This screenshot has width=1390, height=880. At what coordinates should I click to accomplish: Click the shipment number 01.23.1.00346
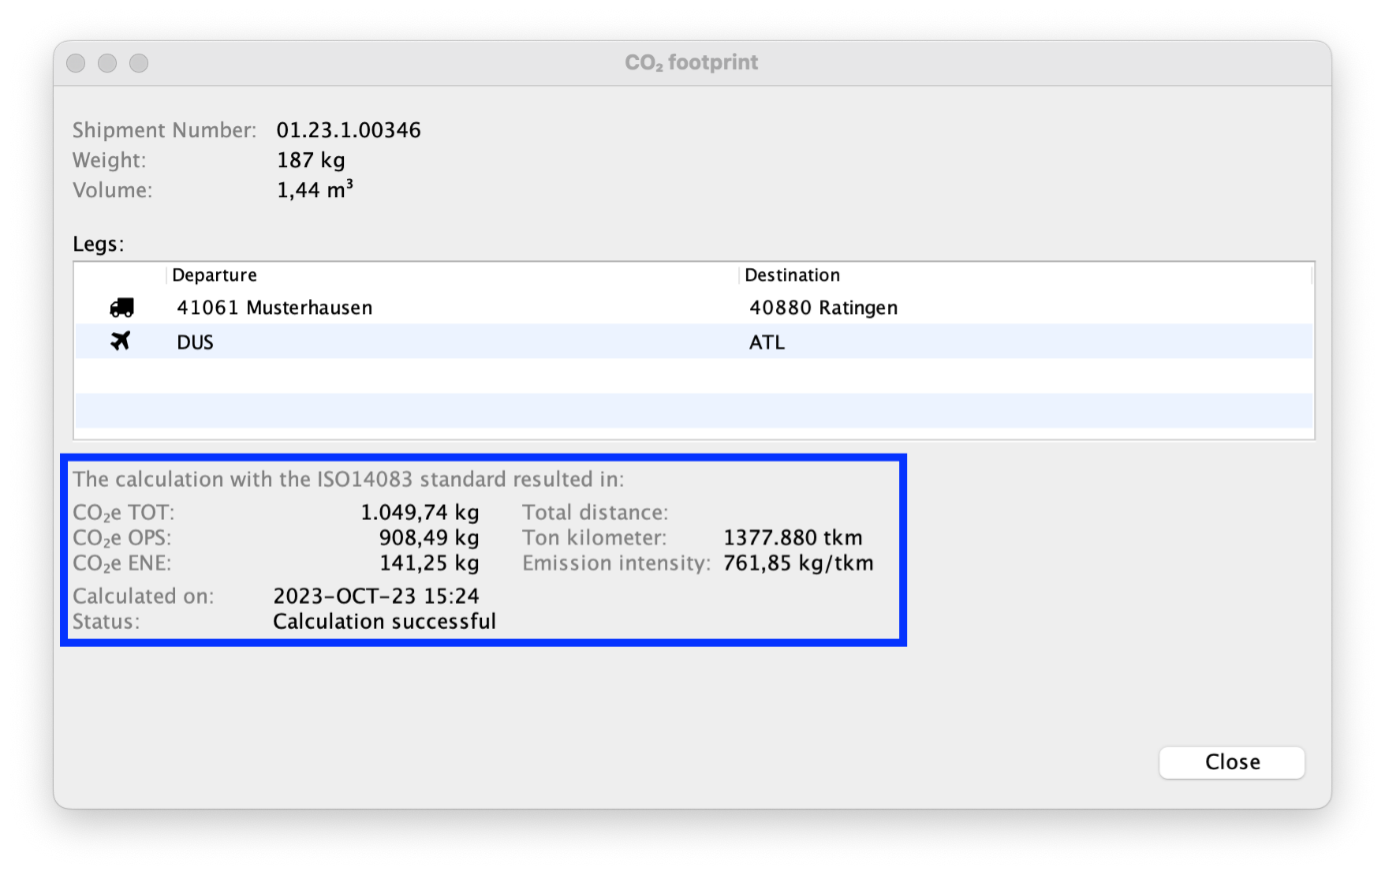(349, 130)
